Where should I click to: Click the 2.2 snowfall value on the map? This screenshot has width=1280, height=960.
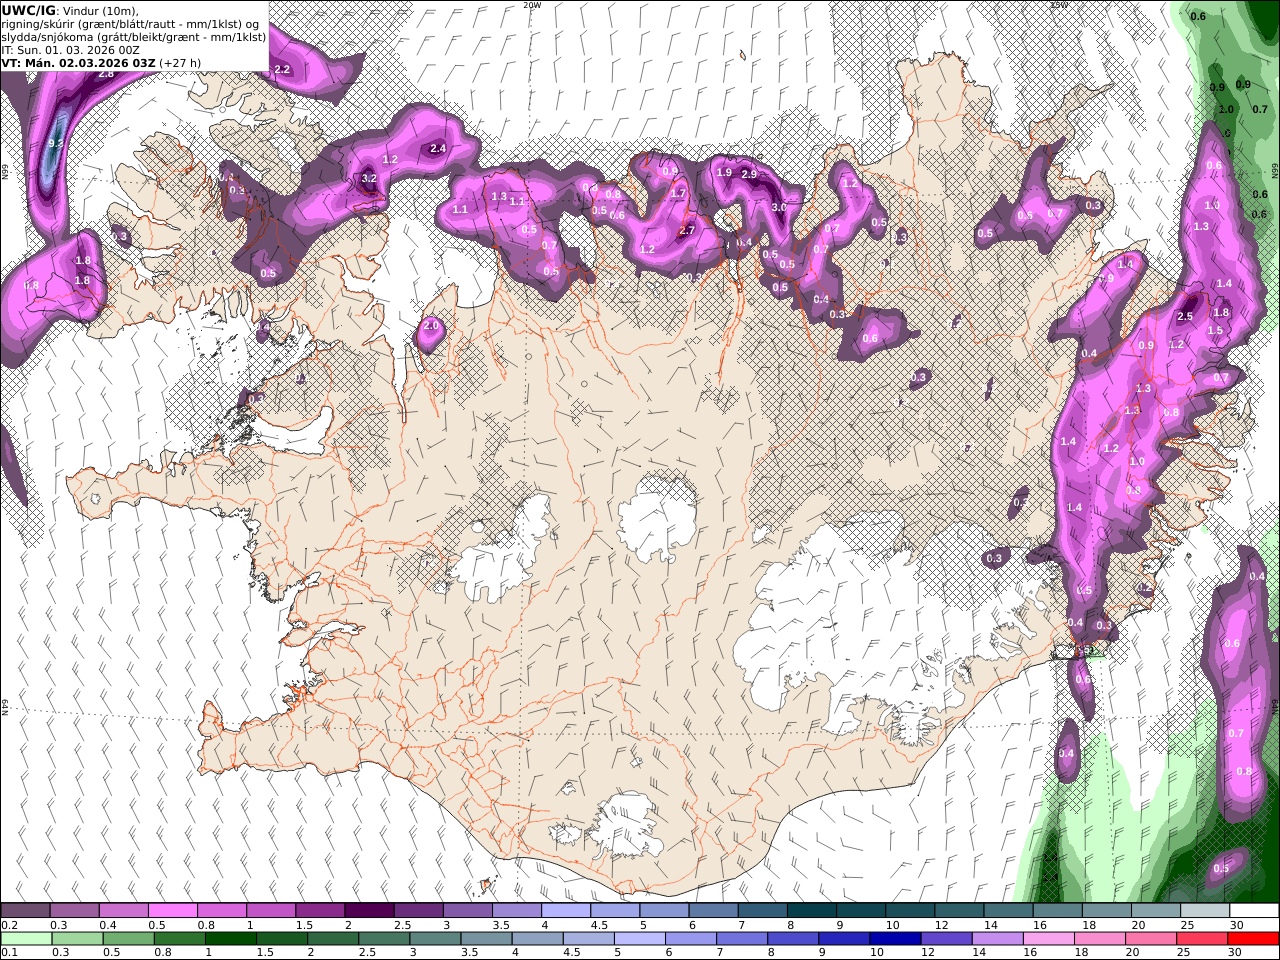pos(282,69)
